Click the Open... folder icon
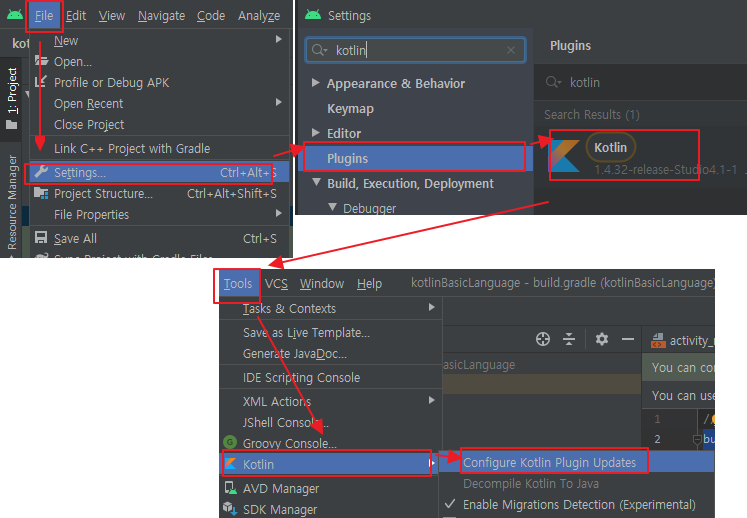The width and height of the screenshot is (747, 518). tap(41, 61)
